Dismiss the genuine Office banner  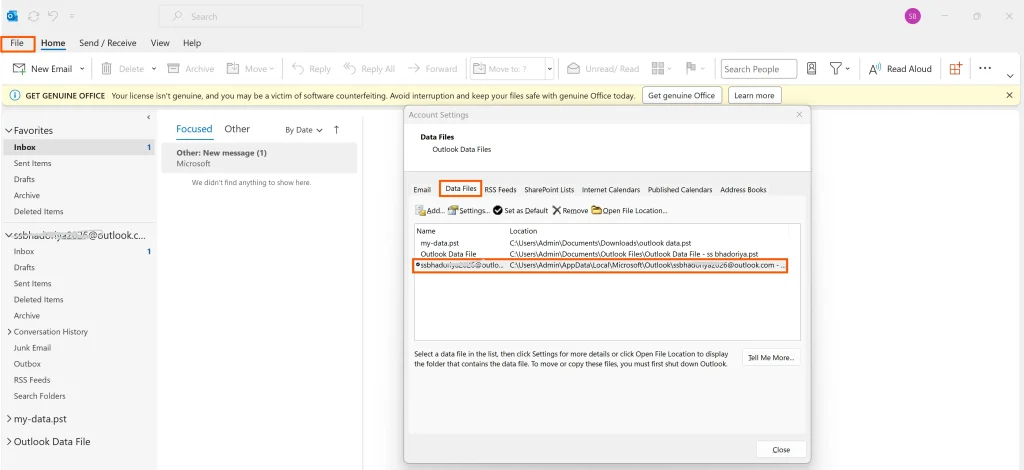pyautogui.click(x=1009, y=95)
